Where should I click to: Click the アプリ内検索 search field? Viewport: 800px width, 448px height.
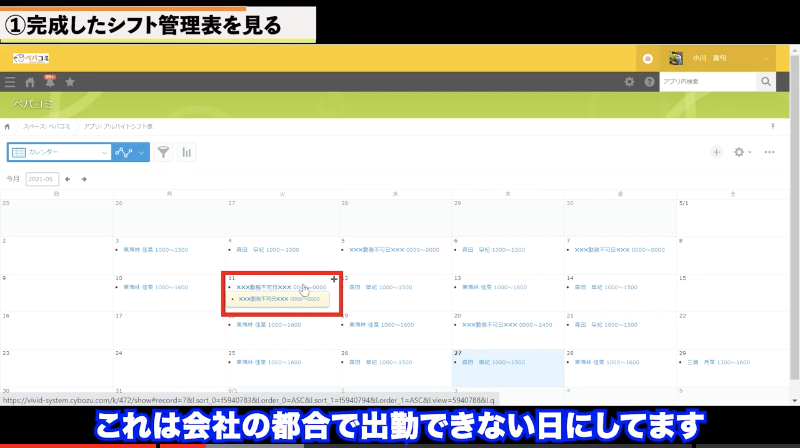(x=707, y=82)
